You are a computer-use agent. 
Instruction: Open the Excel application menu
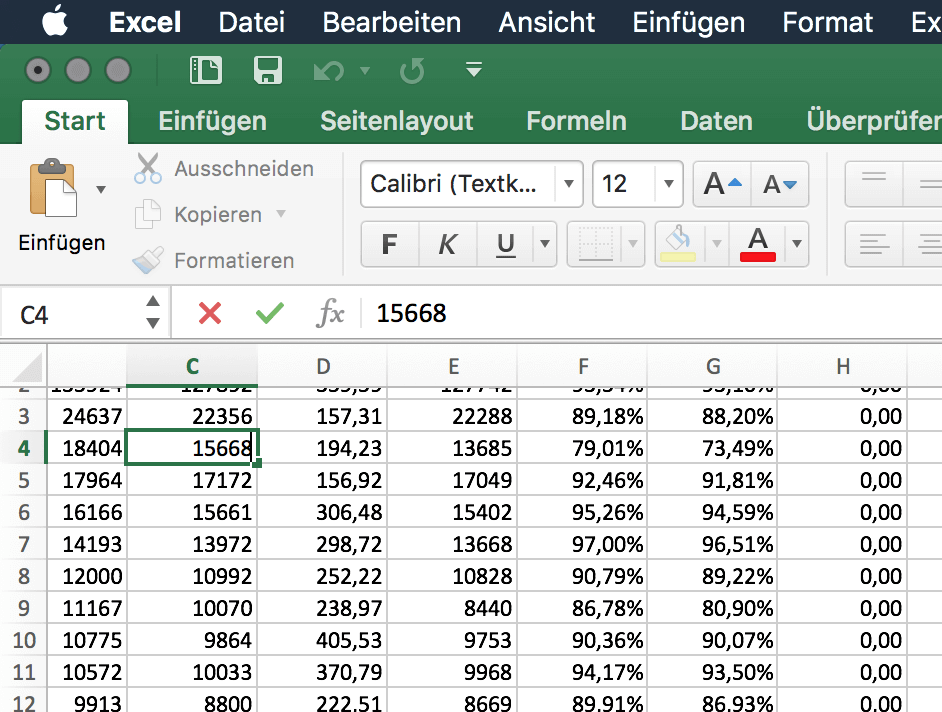coord(145,22)
